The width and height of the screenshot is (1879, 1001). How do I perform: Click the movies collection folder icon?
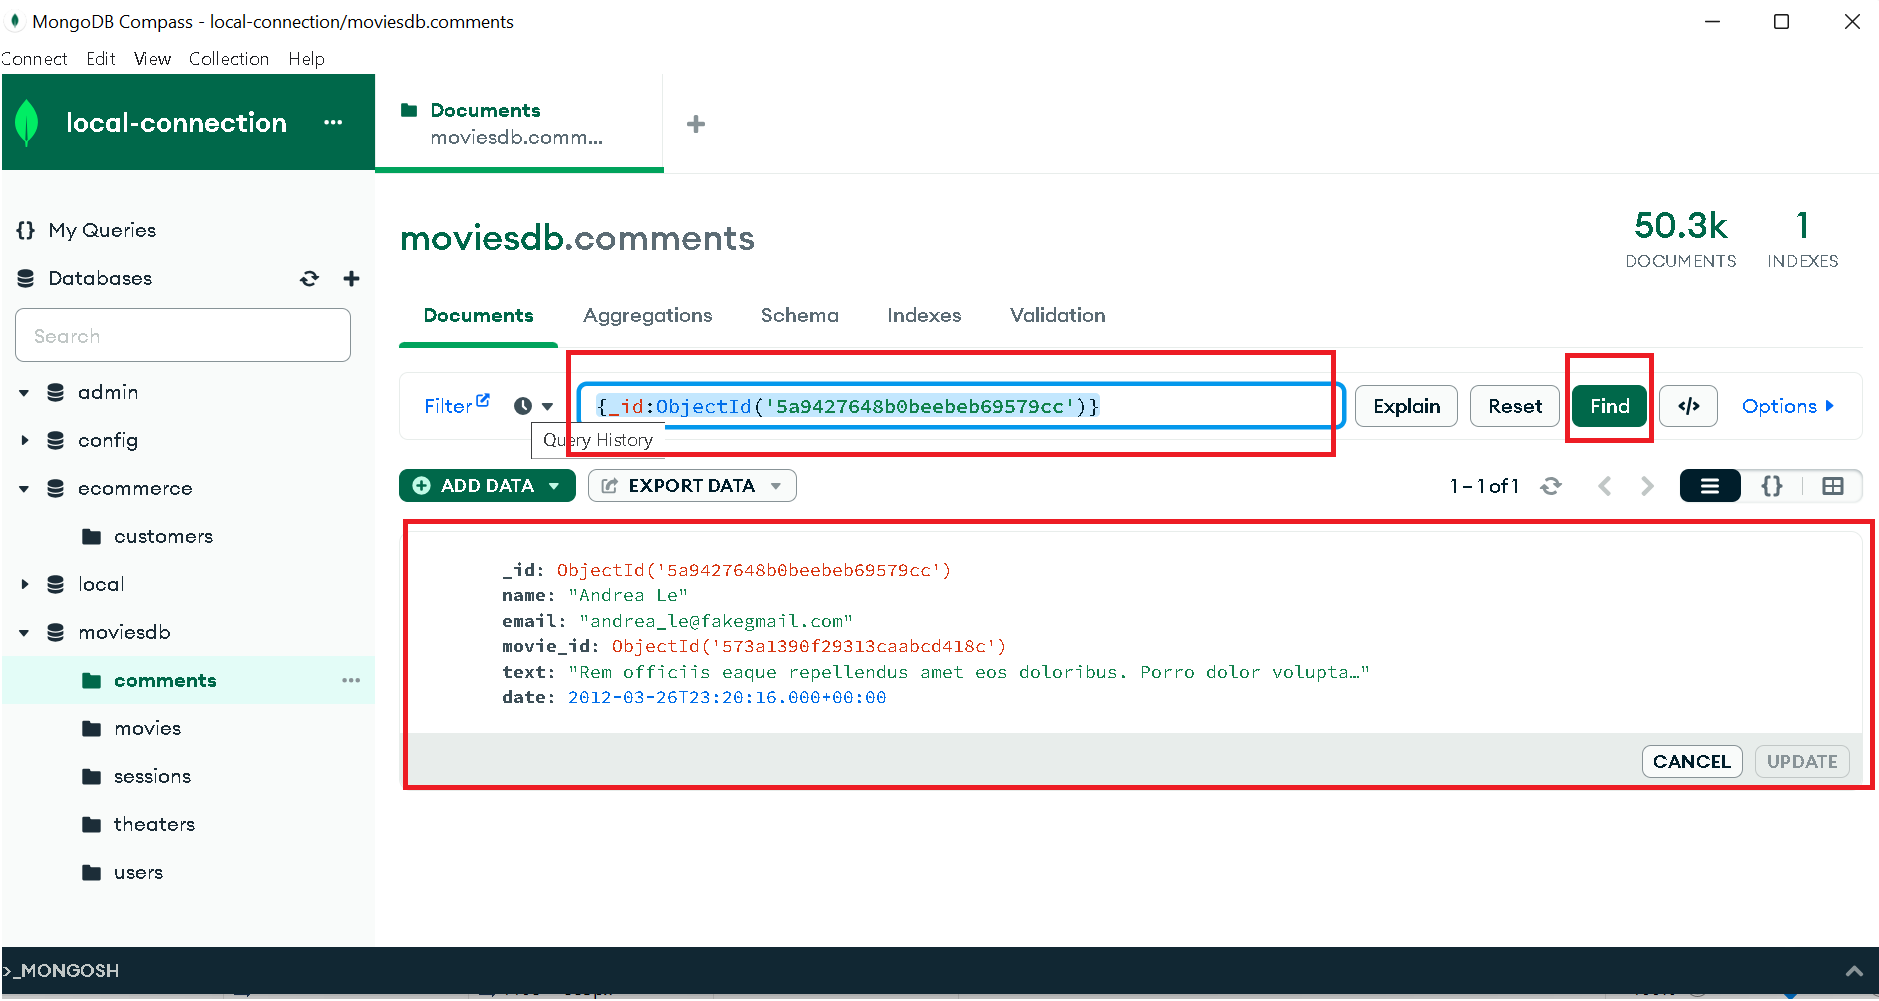(92, 728)
